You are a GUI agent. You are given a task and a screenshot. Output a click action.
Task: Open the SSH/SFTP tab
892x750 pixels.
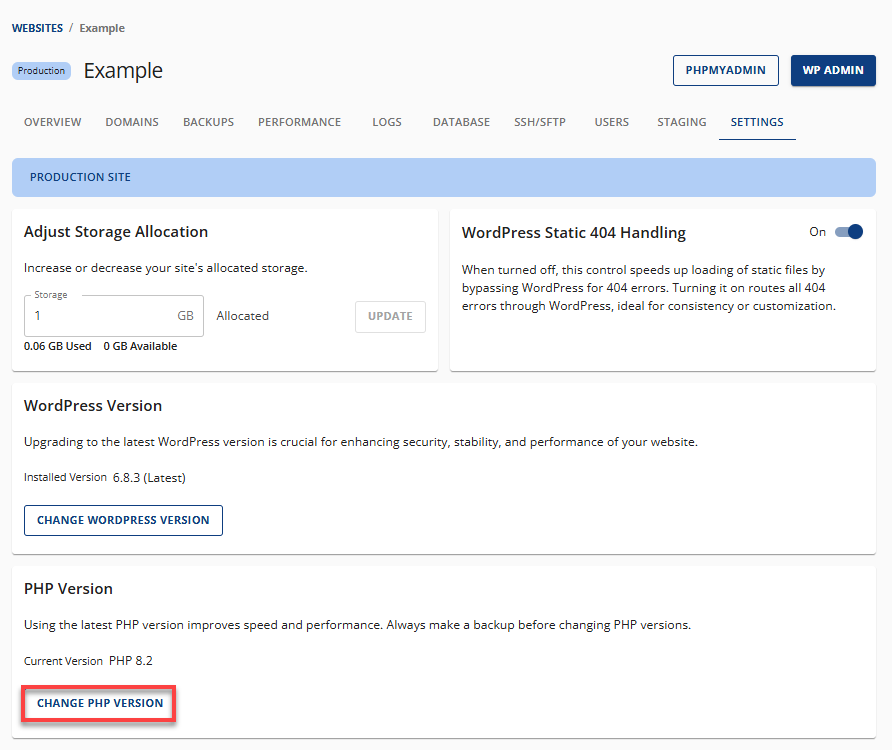(539, 122)
